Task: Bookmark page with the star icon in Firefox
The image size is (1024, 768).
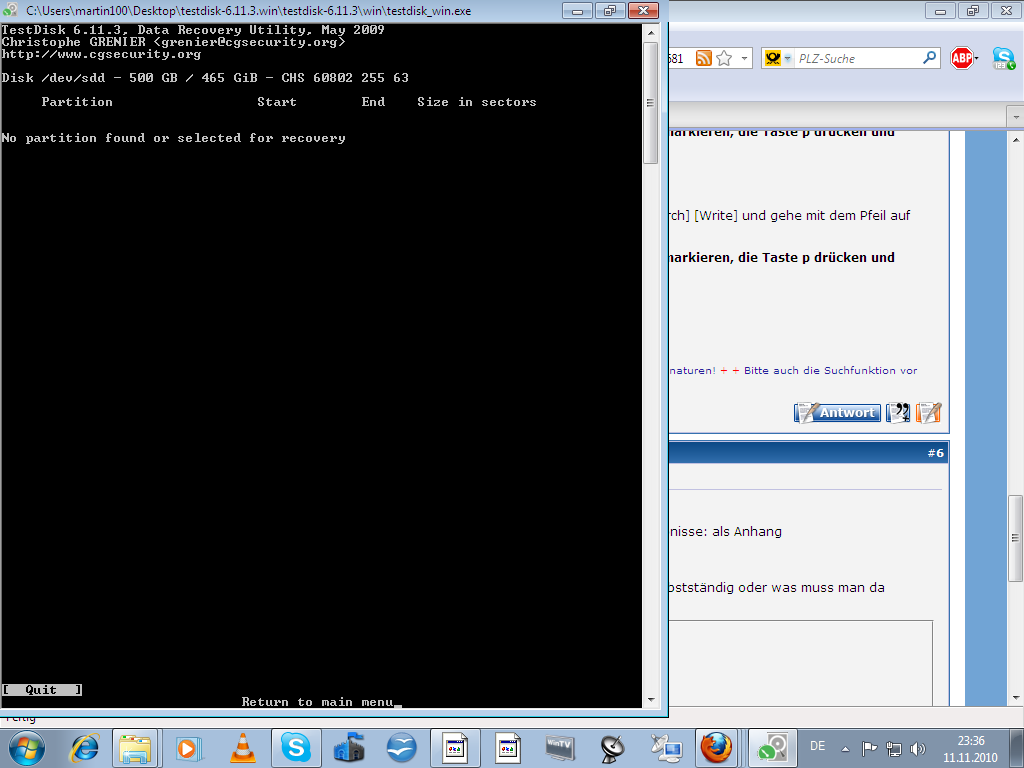Action: (724, 58)
